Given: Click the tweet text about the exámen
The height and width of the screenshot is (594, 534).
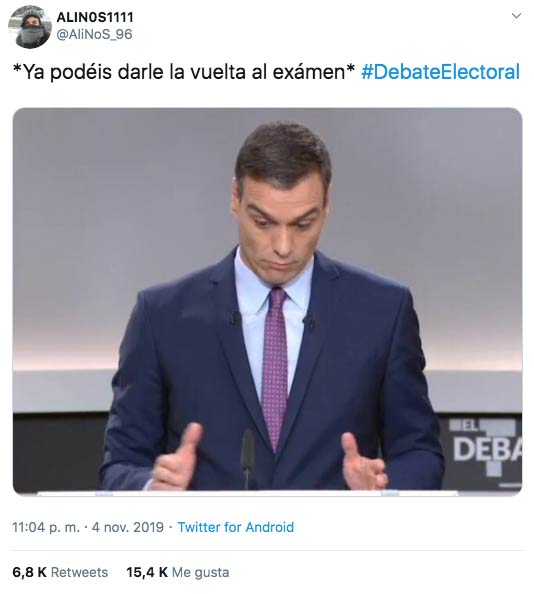Looking at the screenshot, I should pos(184,72).
